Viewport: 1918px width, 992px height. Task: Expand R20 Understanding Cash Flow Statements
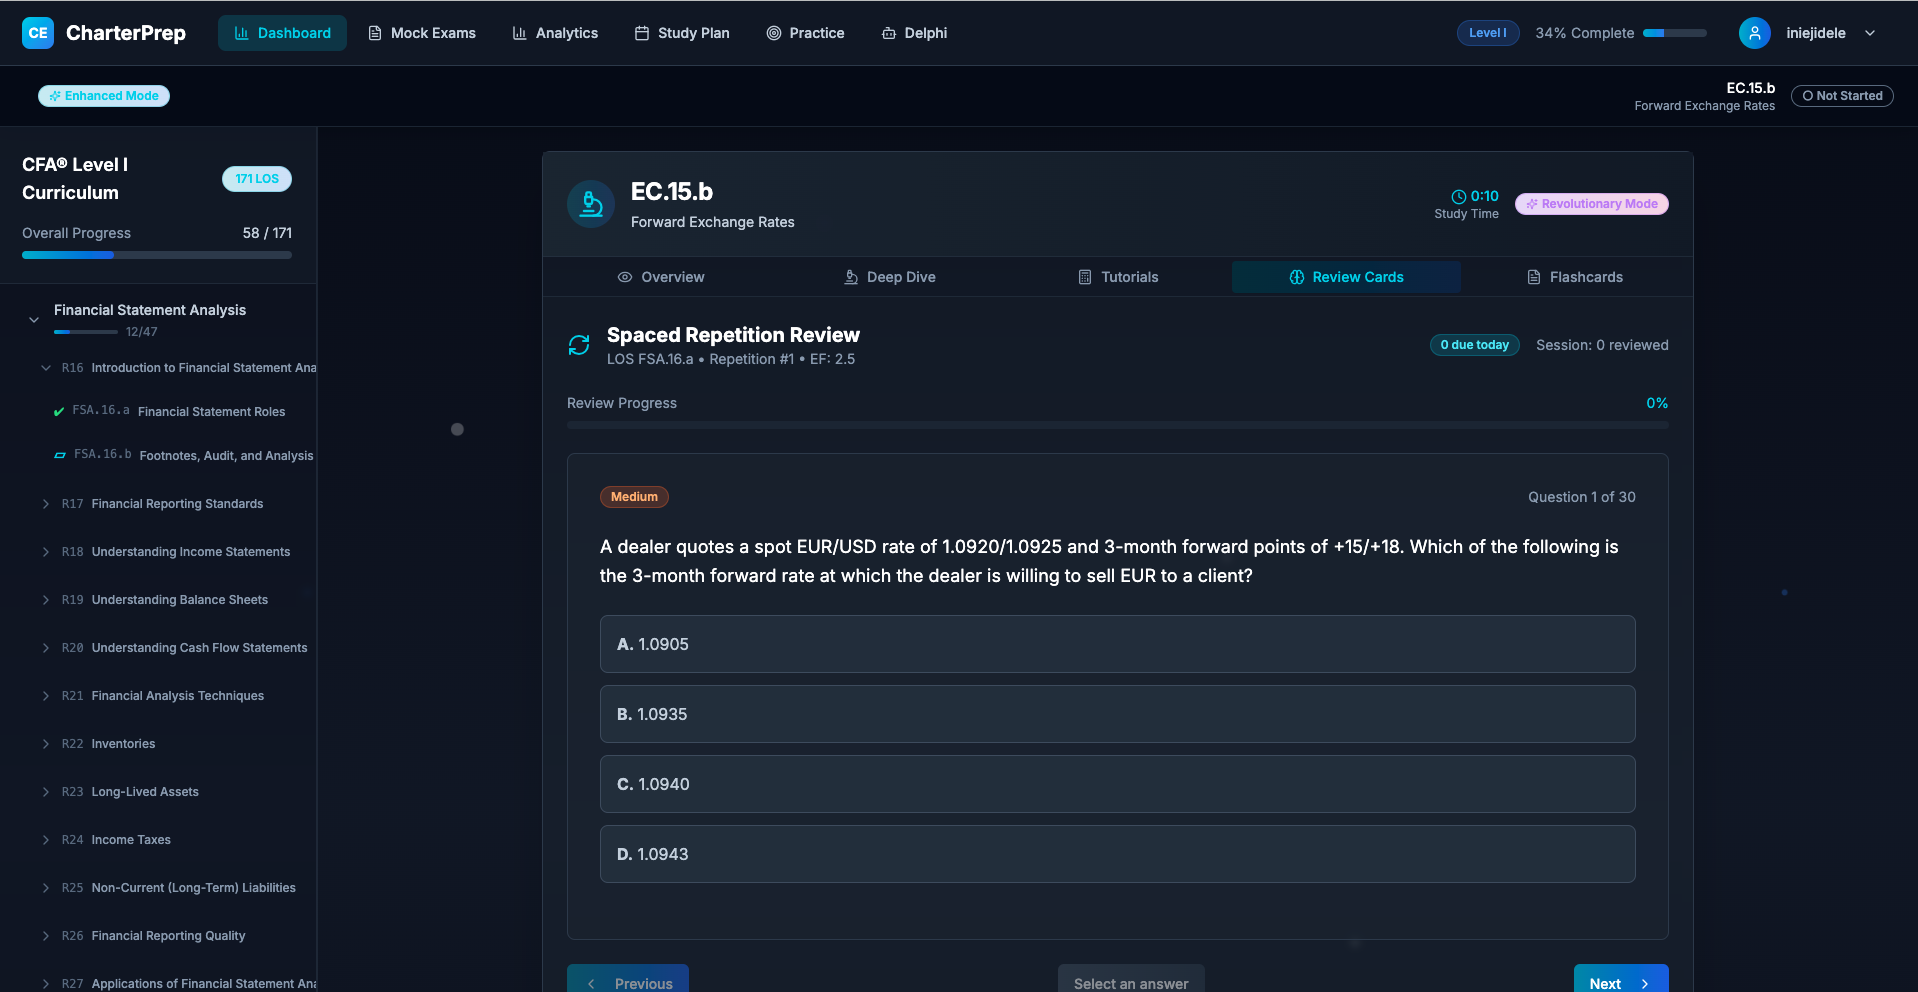tap(46, 648)
